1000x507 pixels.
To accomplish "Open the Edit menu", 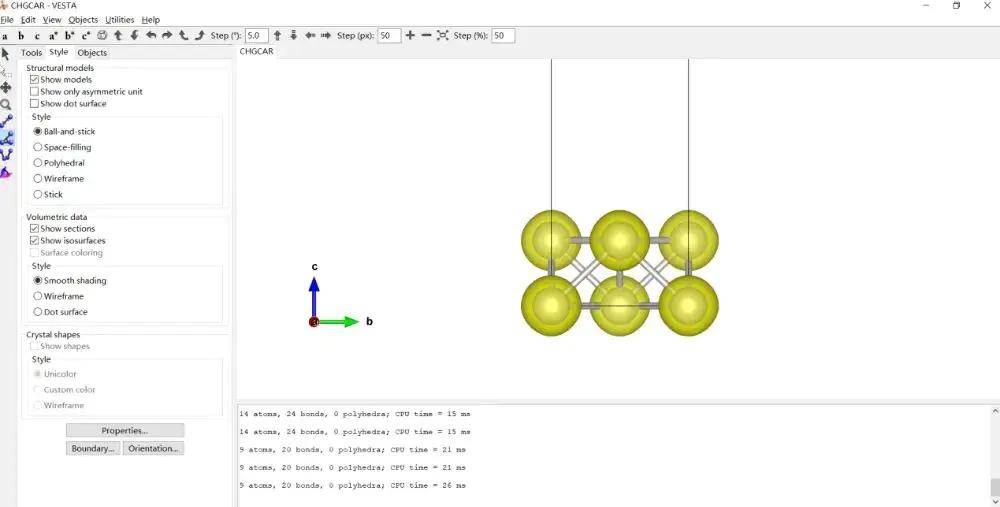I will (x=28, y=20).
